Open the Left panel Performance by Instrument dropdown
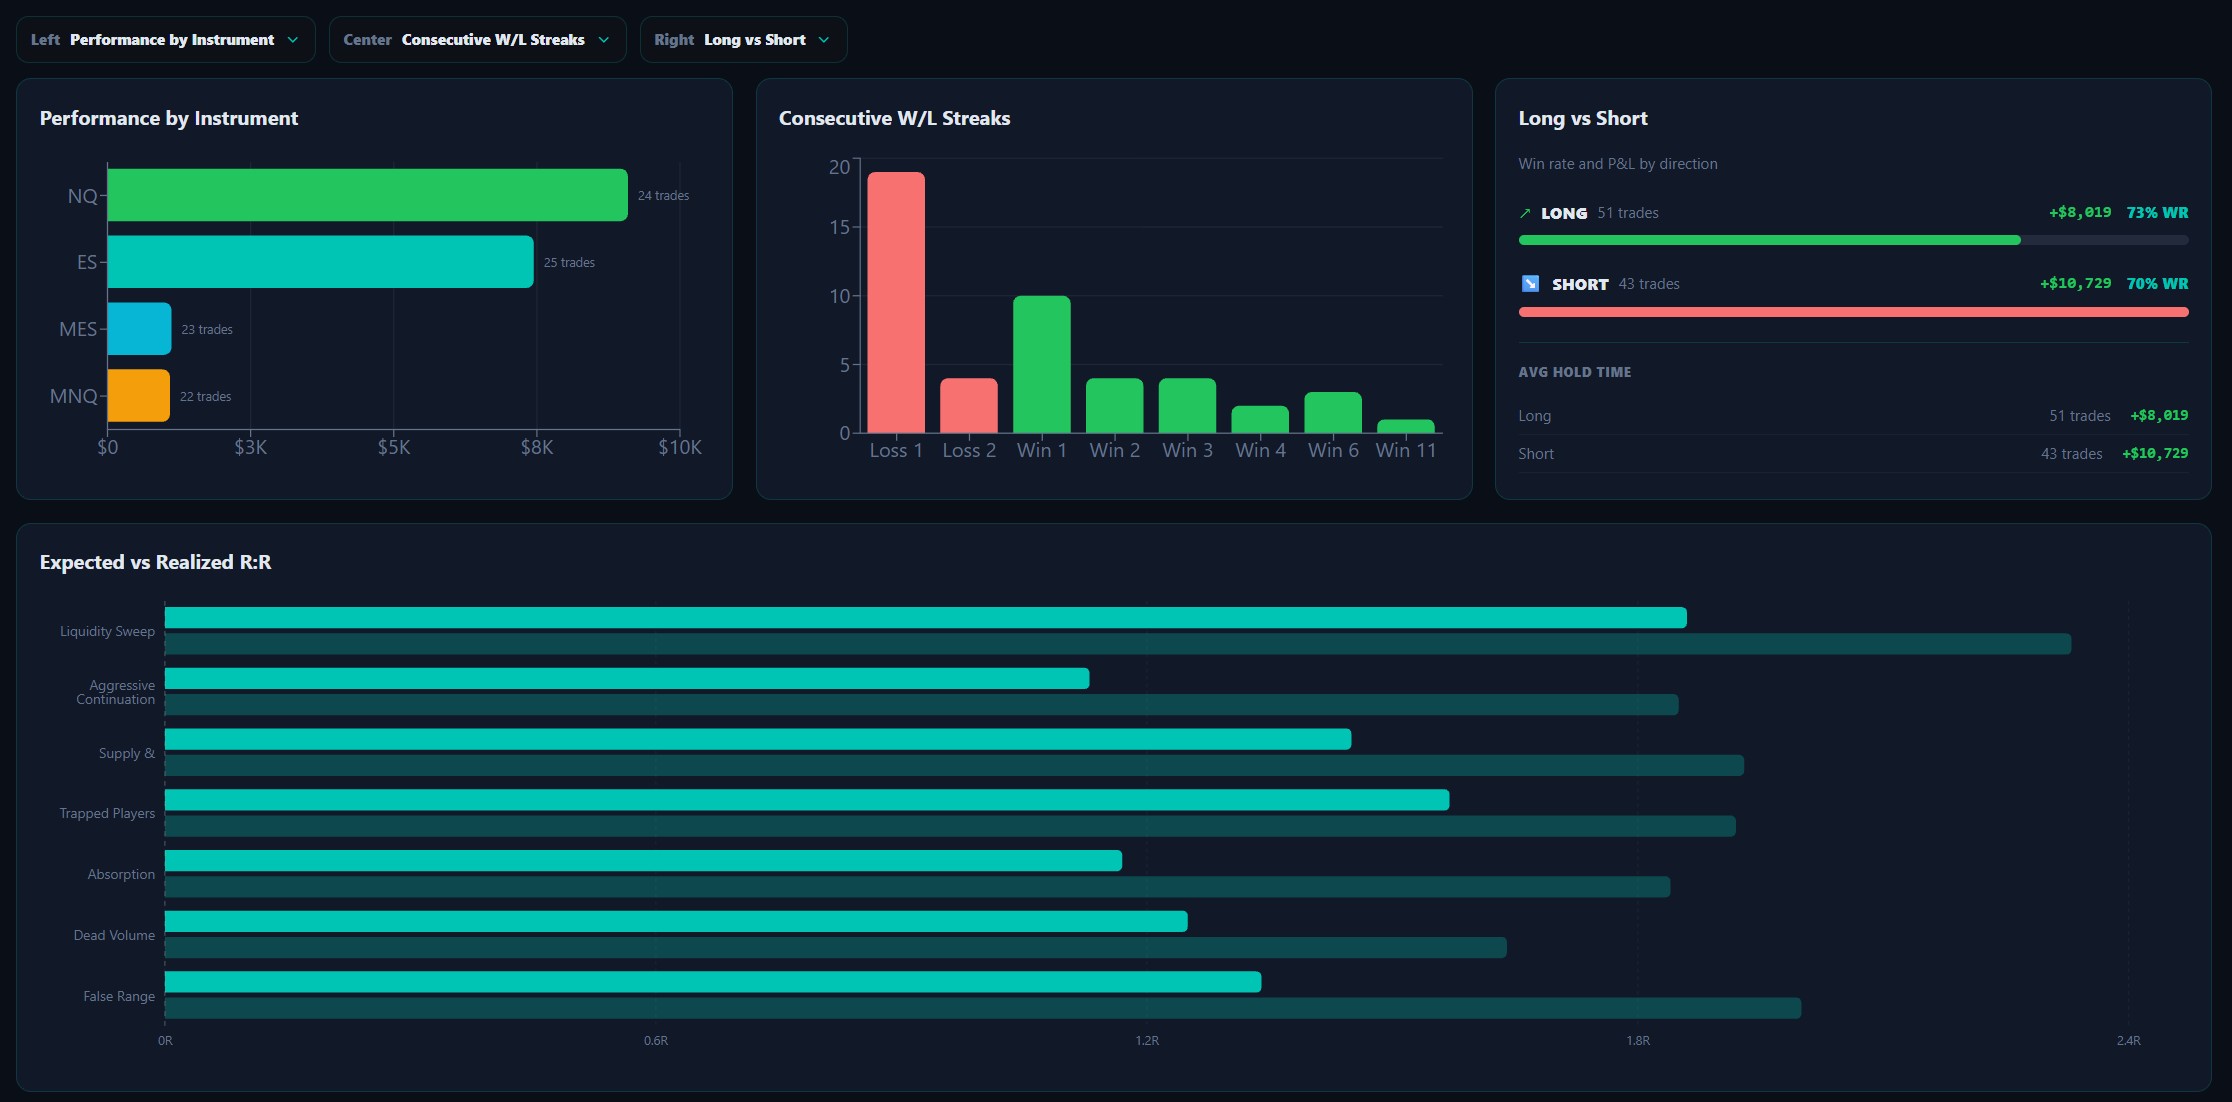The image size is (2232, 1102). click(165, 40)
